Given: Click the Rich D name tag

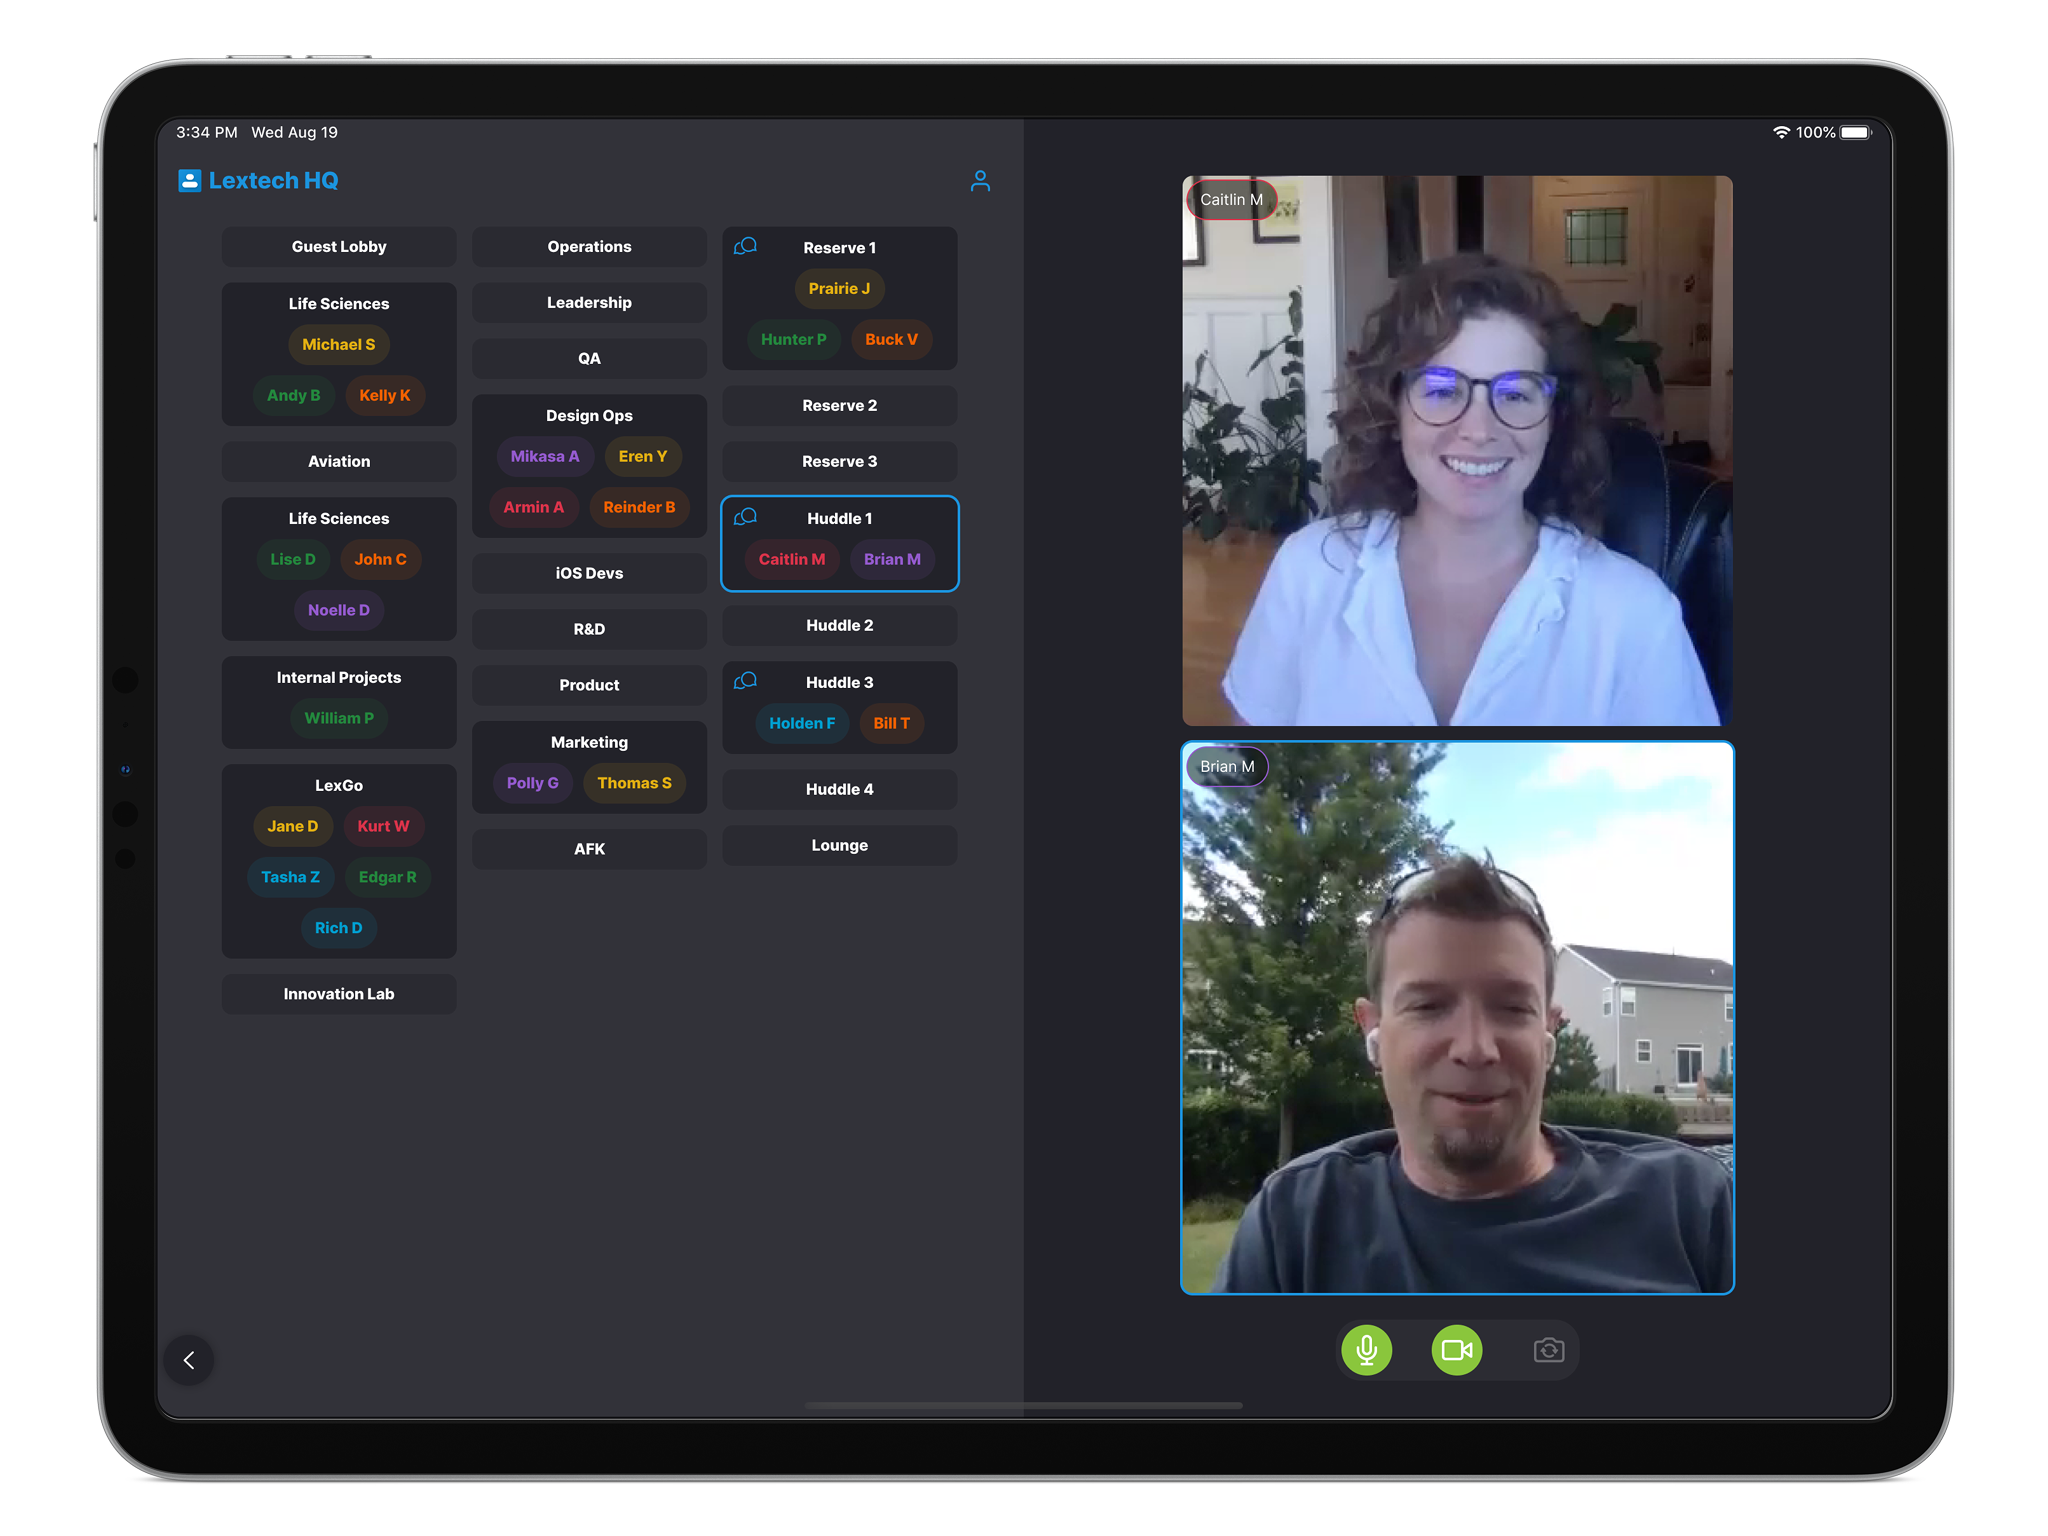Looking at the screenshot, I should click(x=339, y=929).
